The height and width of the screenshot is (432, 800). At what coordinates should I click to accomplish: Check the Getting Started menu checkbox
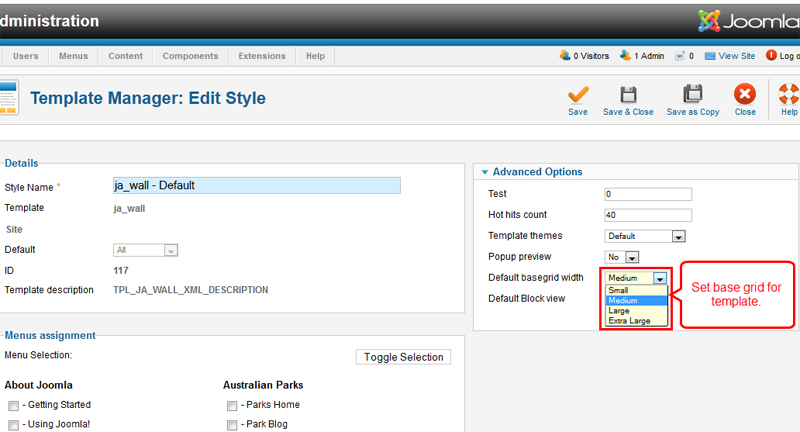13,405
